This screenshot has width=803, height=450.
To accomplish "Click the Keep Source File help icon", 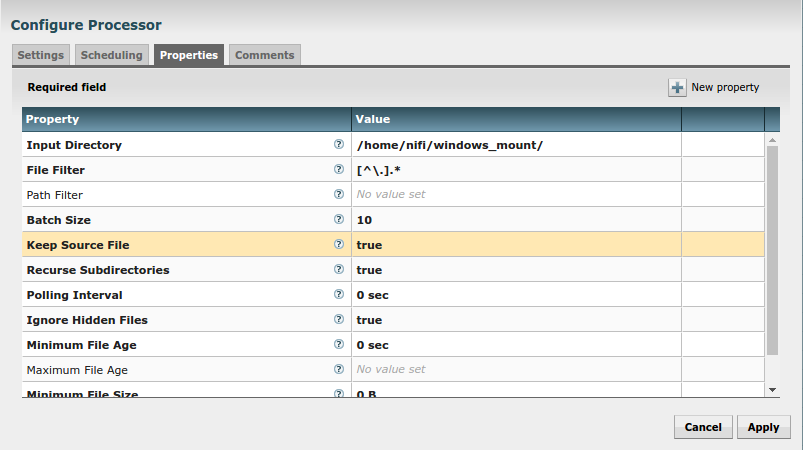I will point(339,244).
